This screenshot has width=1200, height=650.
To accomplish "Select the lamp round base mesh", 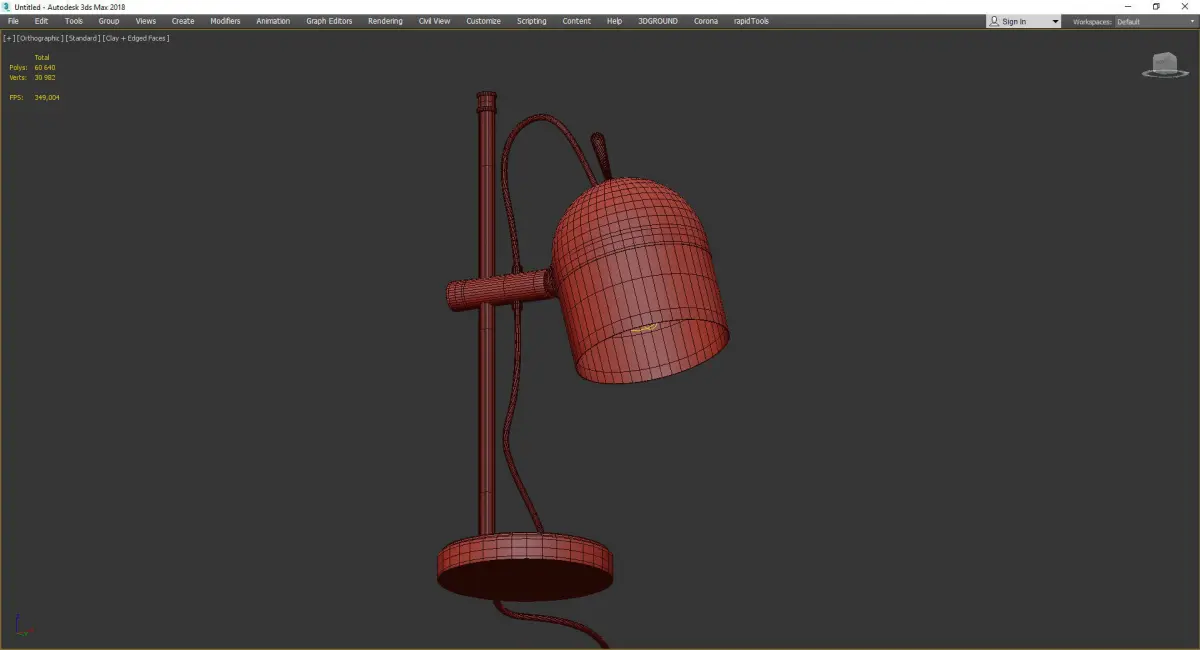I will [x=525, y=566].
